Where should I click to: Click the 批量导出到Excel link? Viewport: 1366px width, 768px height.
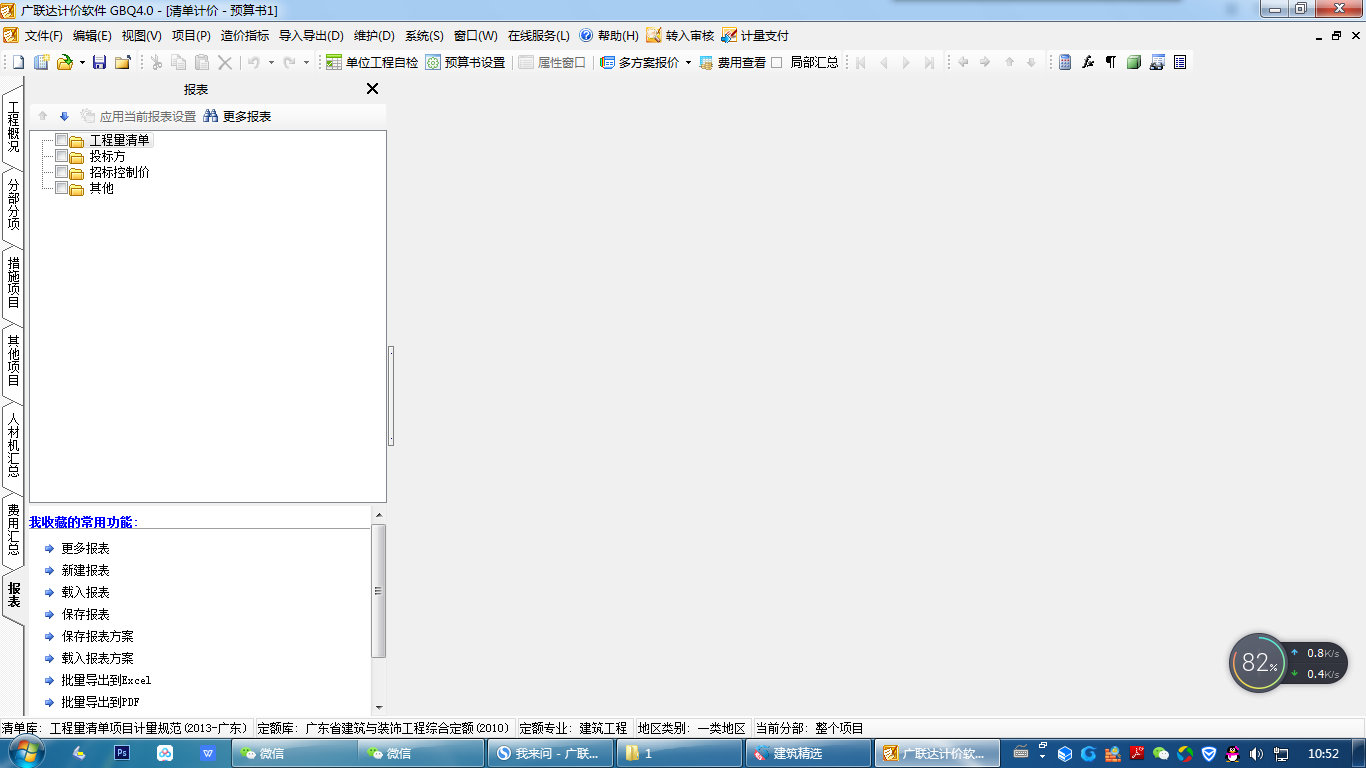coord(106,680)
